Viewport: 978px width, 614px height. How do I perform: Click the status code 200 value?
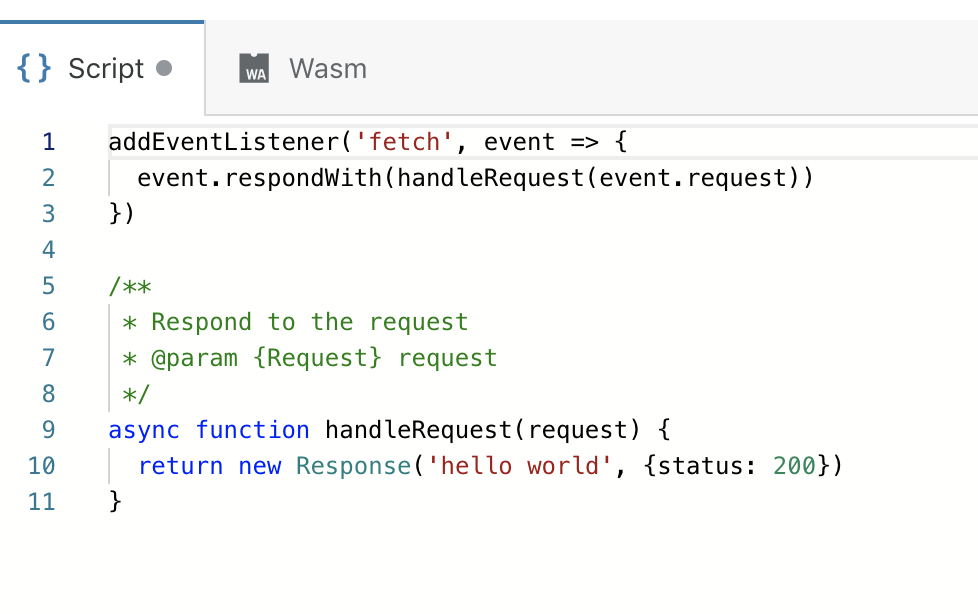(x=794, y=467)
